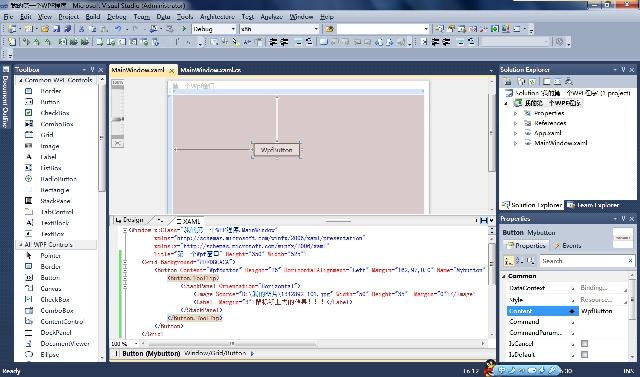Switch to the Events tab in Properties
The image size is (640, 377).
pyautogui.click(x=567, y=246)
